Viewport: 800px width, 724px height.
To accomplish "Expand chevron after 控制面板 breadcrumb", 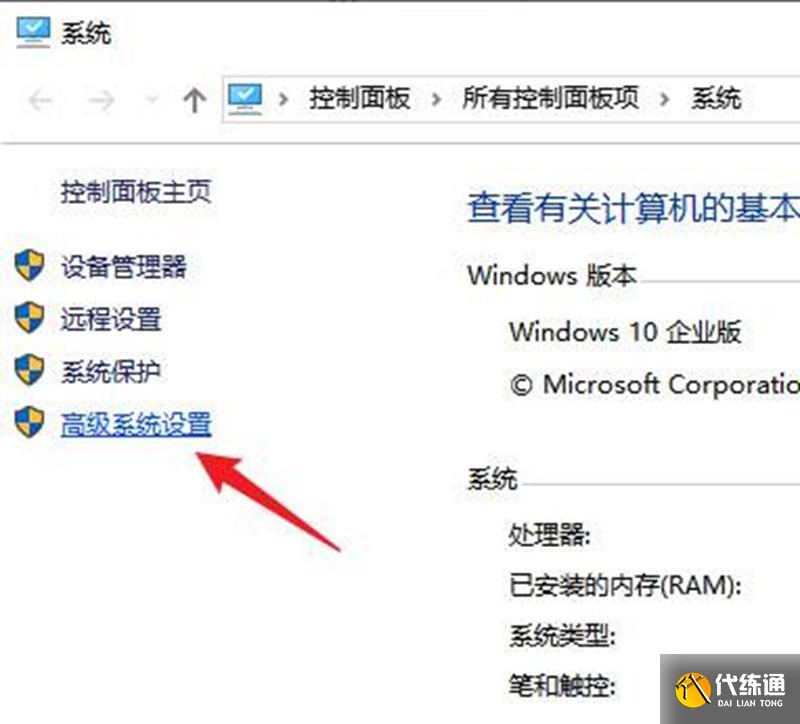I will click(x=436, y=99).
